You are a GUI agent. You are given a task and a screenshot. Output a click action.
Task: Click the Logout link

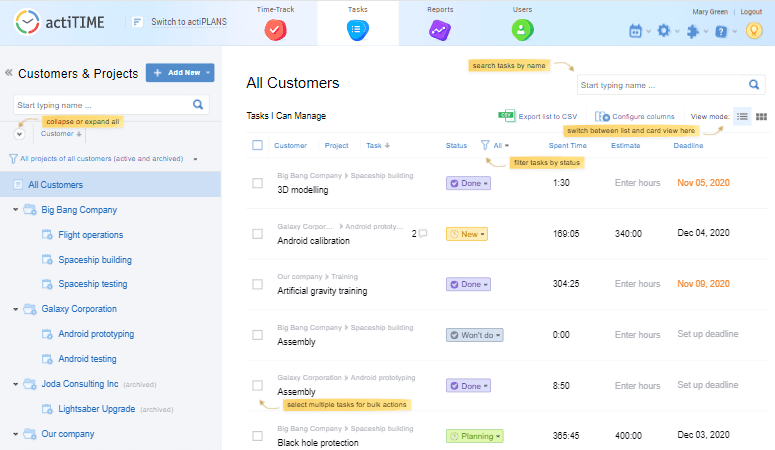pyautogui.click(x=751, y=11)
